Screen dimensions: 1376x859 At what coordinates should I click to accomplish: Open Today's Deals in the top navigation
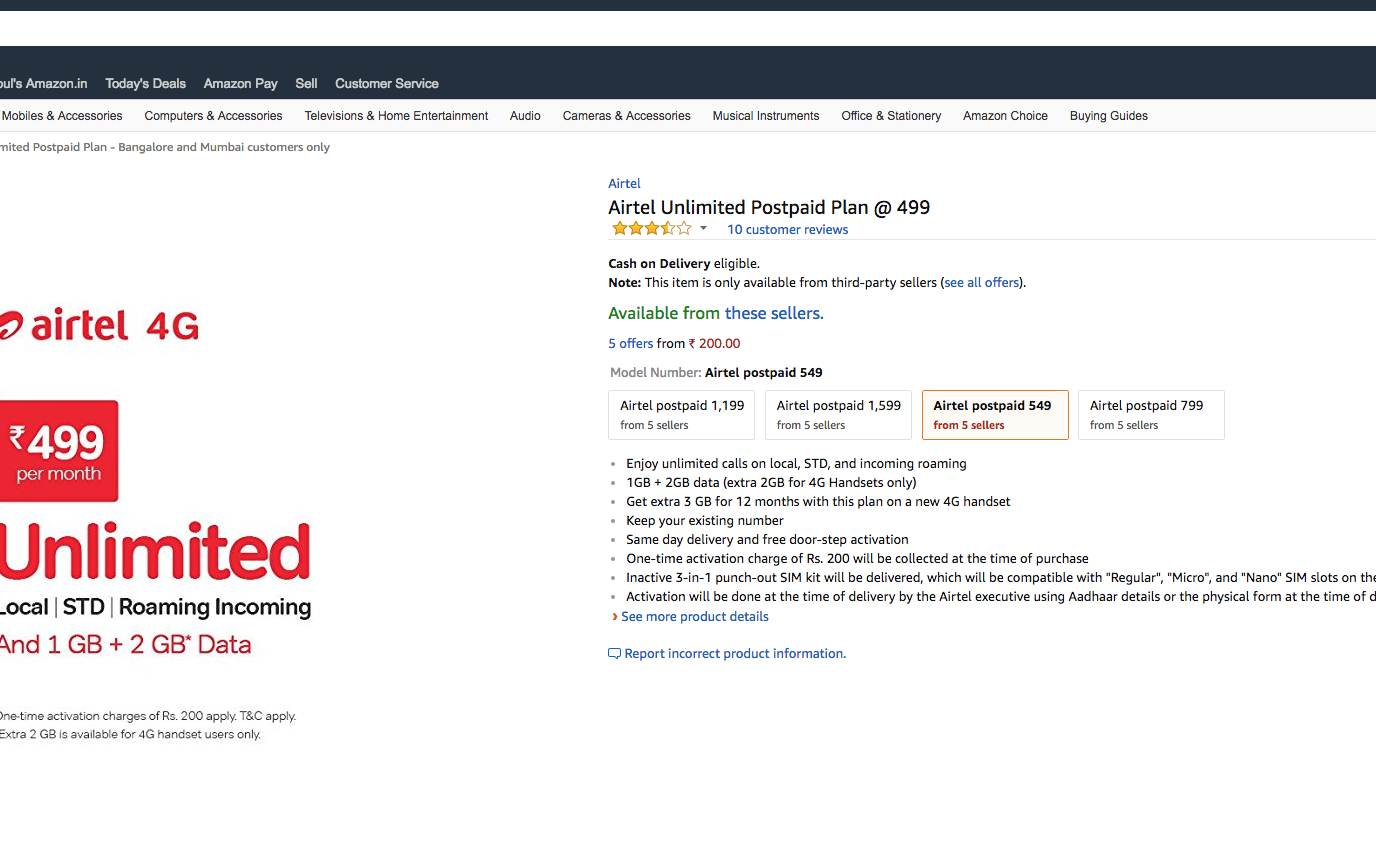(x=145, y=84)
